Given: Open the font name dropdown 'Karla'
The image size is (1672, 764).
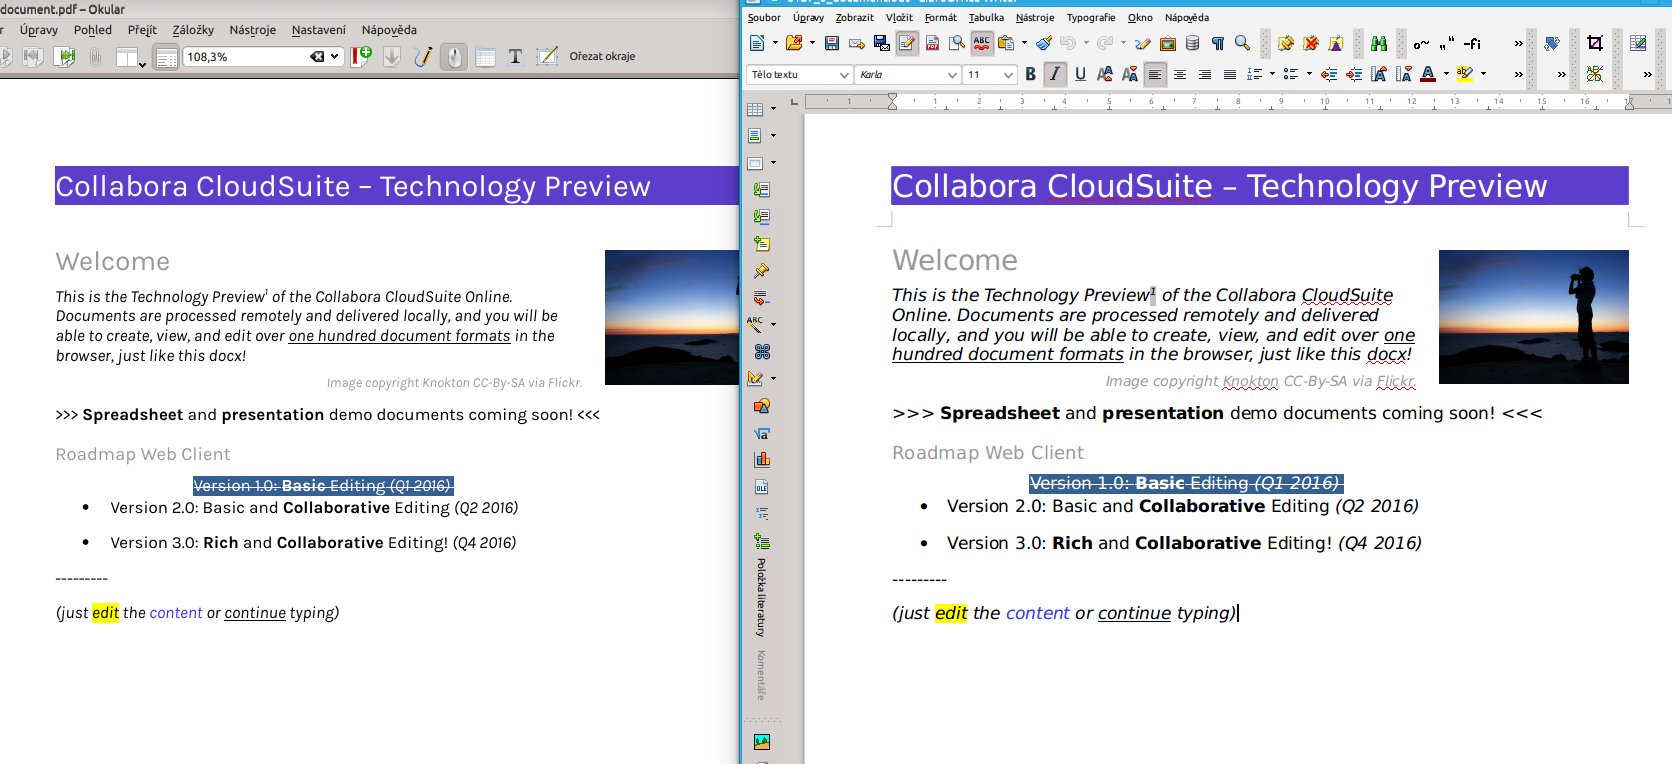Looking at the screenshot, I should pos(952,75).
